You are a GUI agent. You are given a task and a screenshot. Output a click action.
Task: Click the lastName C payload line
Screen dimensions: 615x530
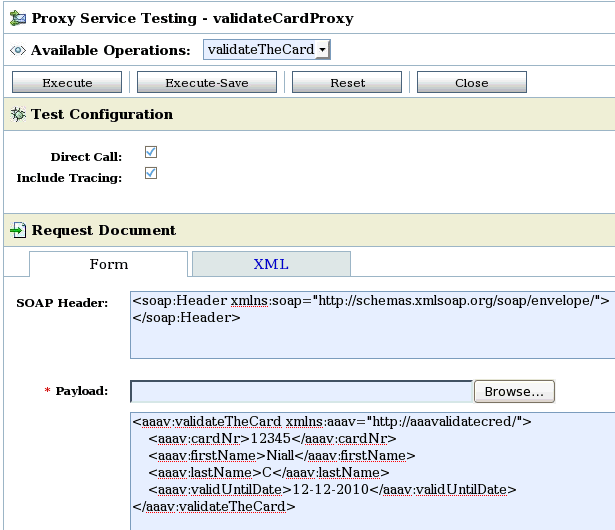[269, 472]
